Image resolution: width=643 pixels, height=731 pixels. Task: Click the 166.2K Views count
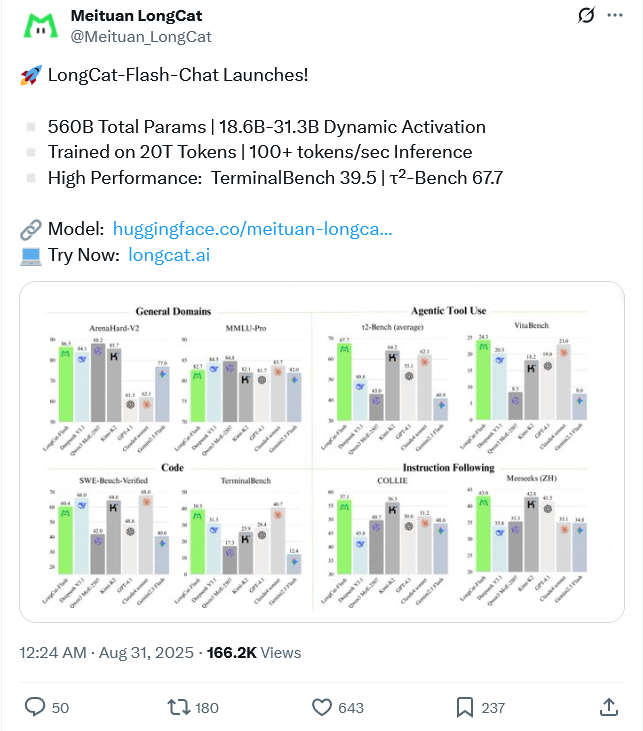pyautogui.click(x=254, y=652)
